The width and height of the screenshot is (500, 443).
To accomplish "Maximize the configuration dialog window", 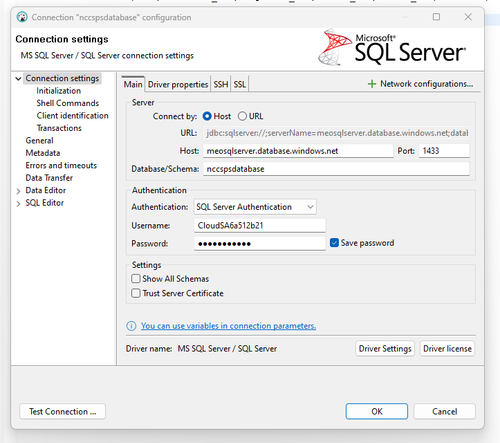I will [x=436, y=17].
